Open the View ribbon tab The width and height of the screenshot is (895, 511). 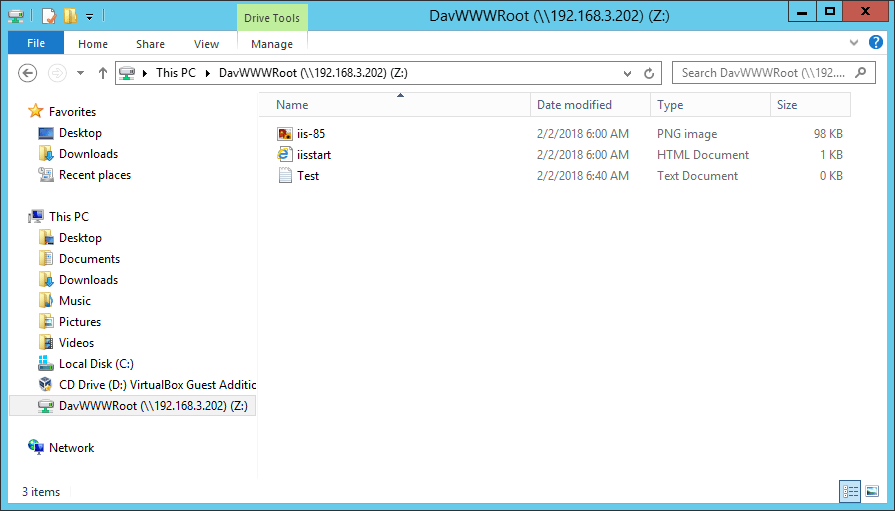tap(206, 44)
